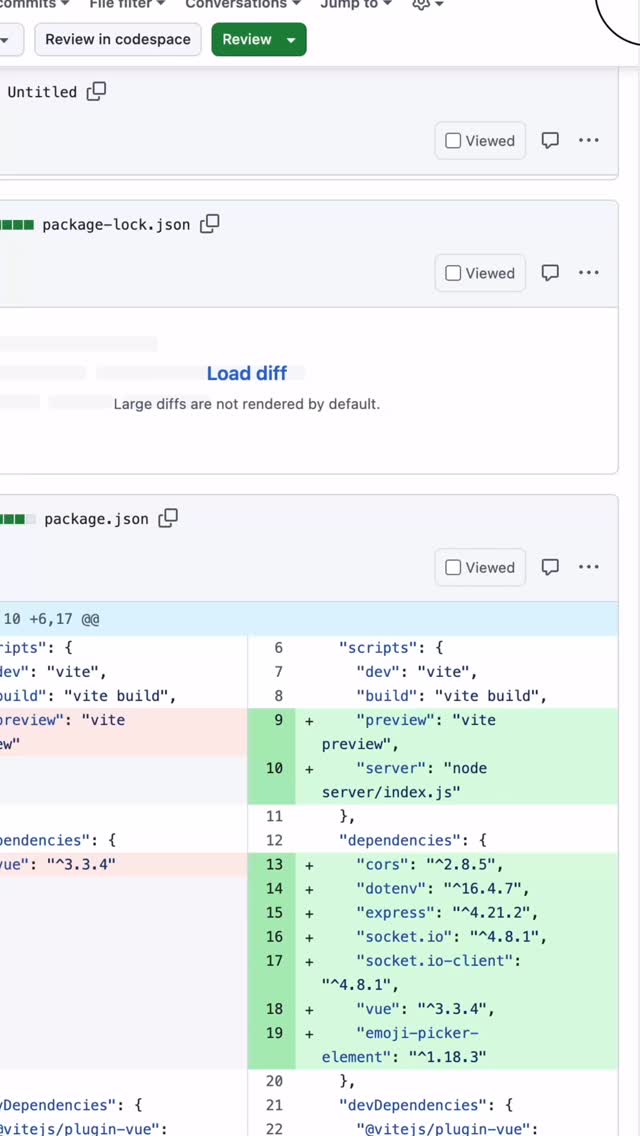Screen dimensions: 640x1136
Task: Copy the Untitled file path
Action: (x=96, y=91)
